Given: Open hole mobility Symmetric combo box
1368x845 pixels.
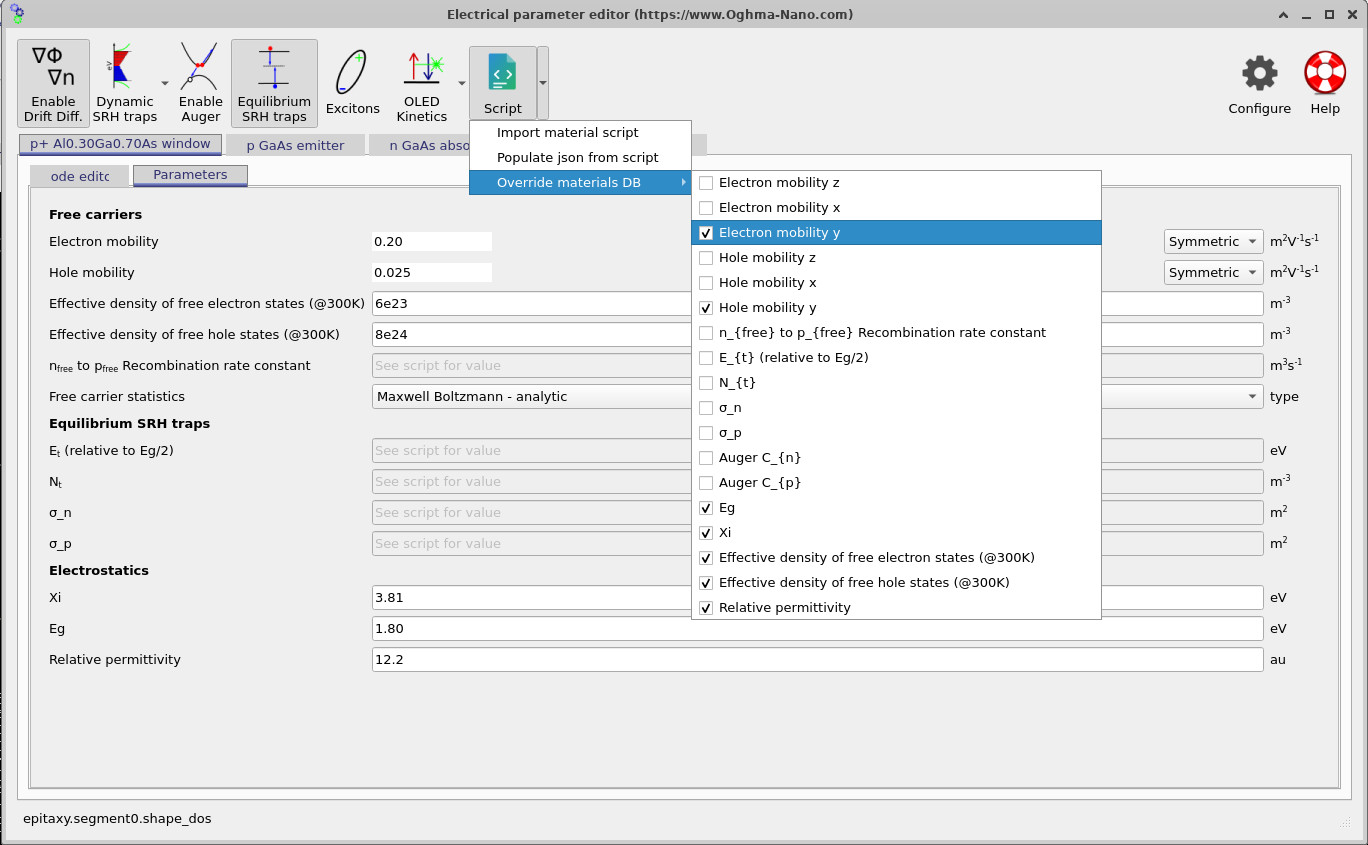Looking at the screenshot, I should (1214, 272).
